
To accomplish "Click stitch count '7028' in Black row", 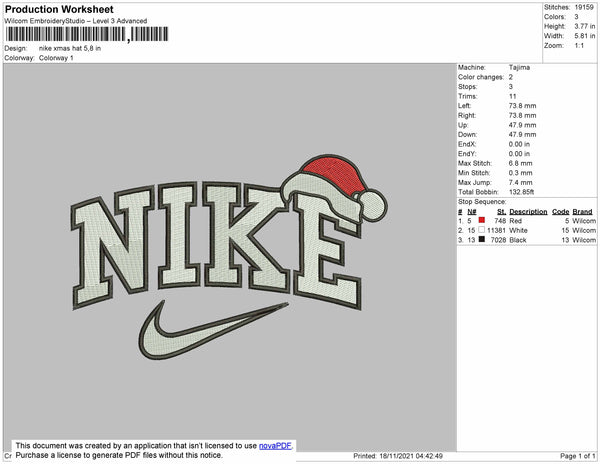I will click(x=498, y=240).
